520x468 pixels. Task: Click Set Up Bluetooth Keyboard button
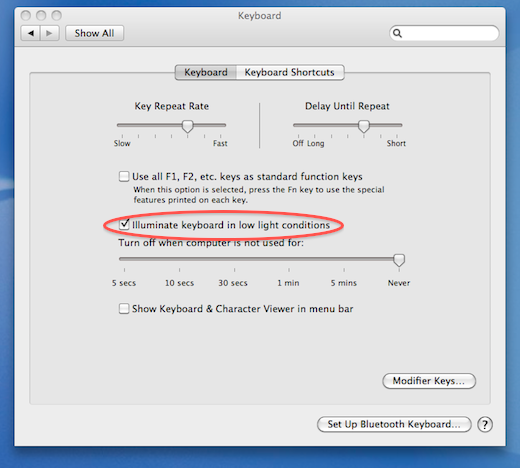394,424
